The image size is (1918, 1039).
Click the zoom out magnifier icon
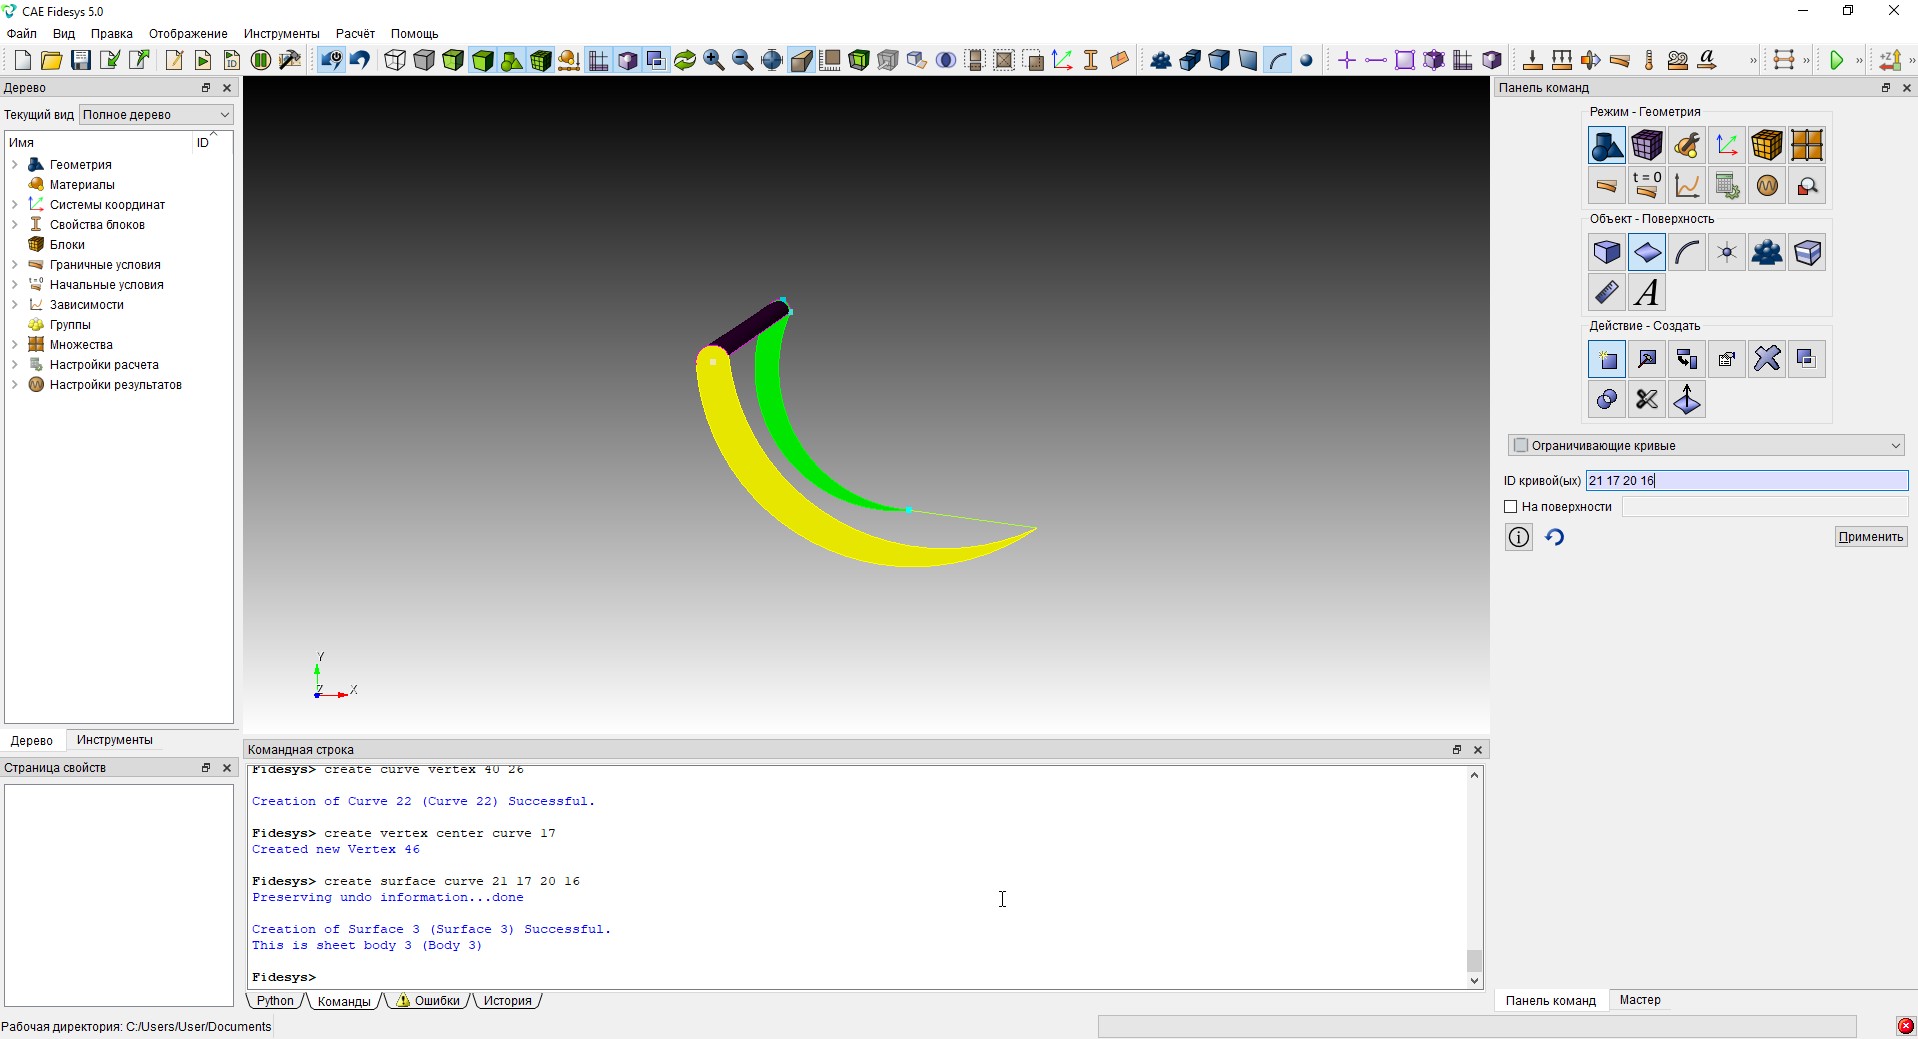click(x=743, y=61)
